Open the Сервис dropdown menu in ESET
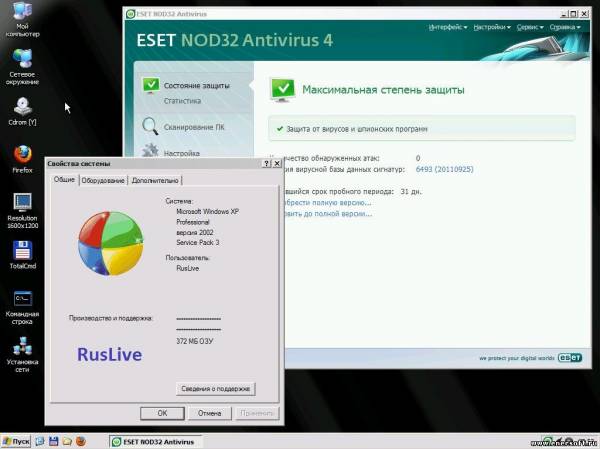 [530, 27]
